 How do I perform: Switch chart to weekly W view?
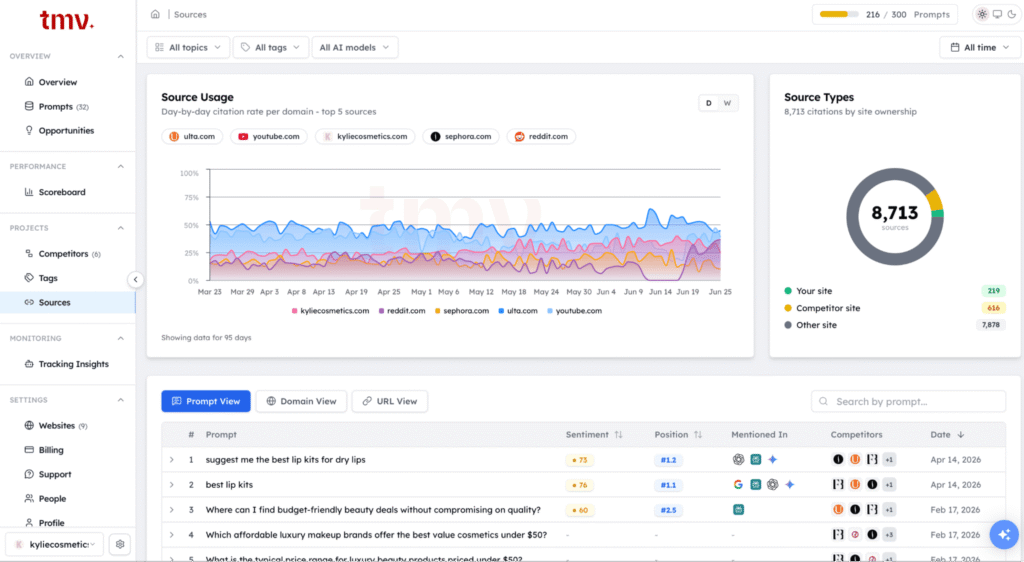(727, 103)
